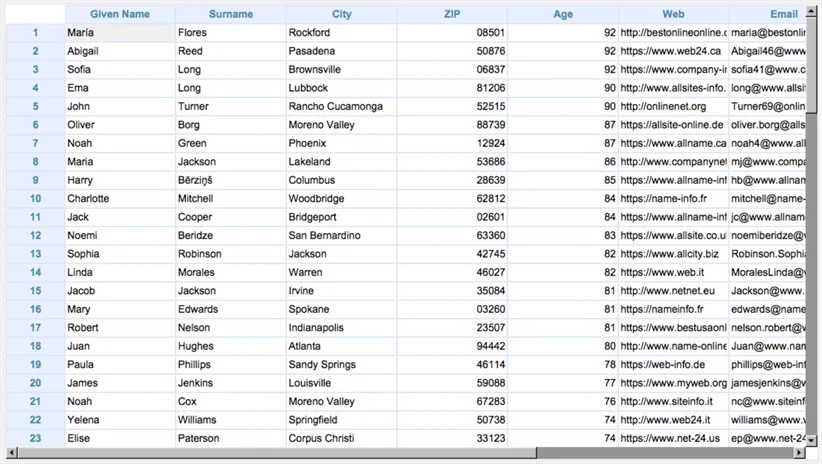Select the vertical scrollbar thumb
Image resolution: width=822 pixels, height=464 pixels.
click(x=811, y=64)
